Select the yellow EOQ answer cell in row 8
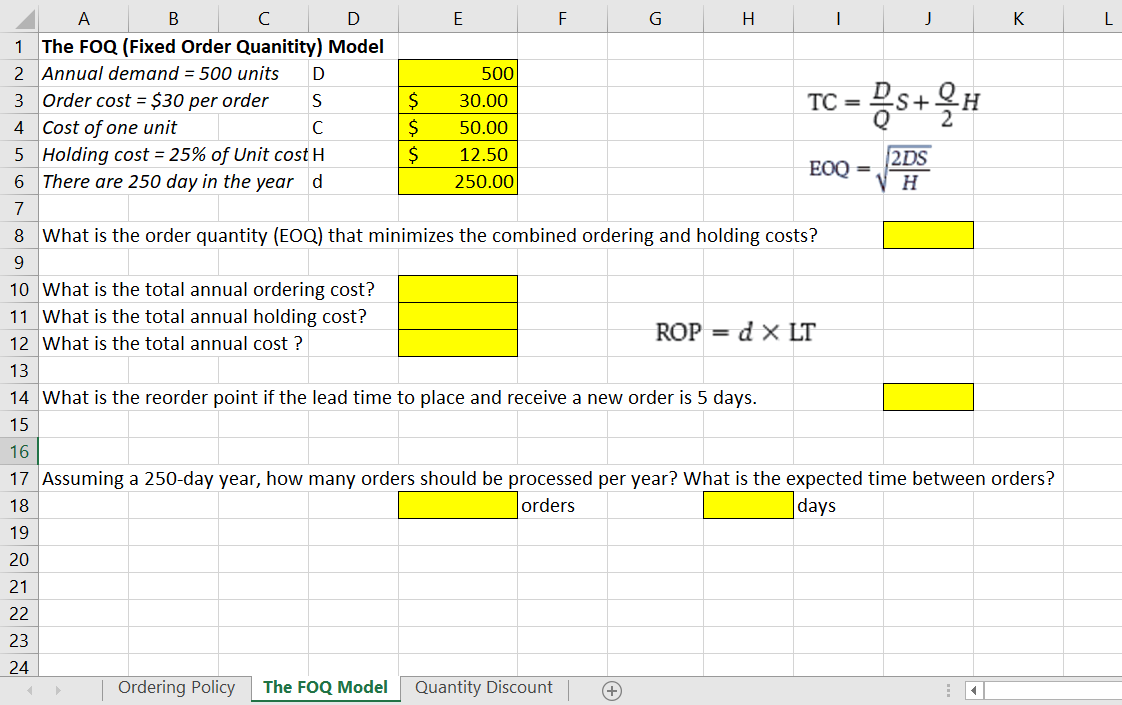The image size is (1122, 705). (928, 235)
